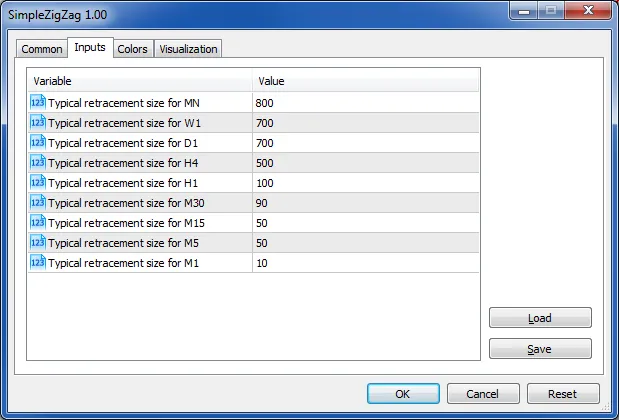Viewport: 619px width, 420px height.
Task: Click the Reset button
Action: click(564, 394)
